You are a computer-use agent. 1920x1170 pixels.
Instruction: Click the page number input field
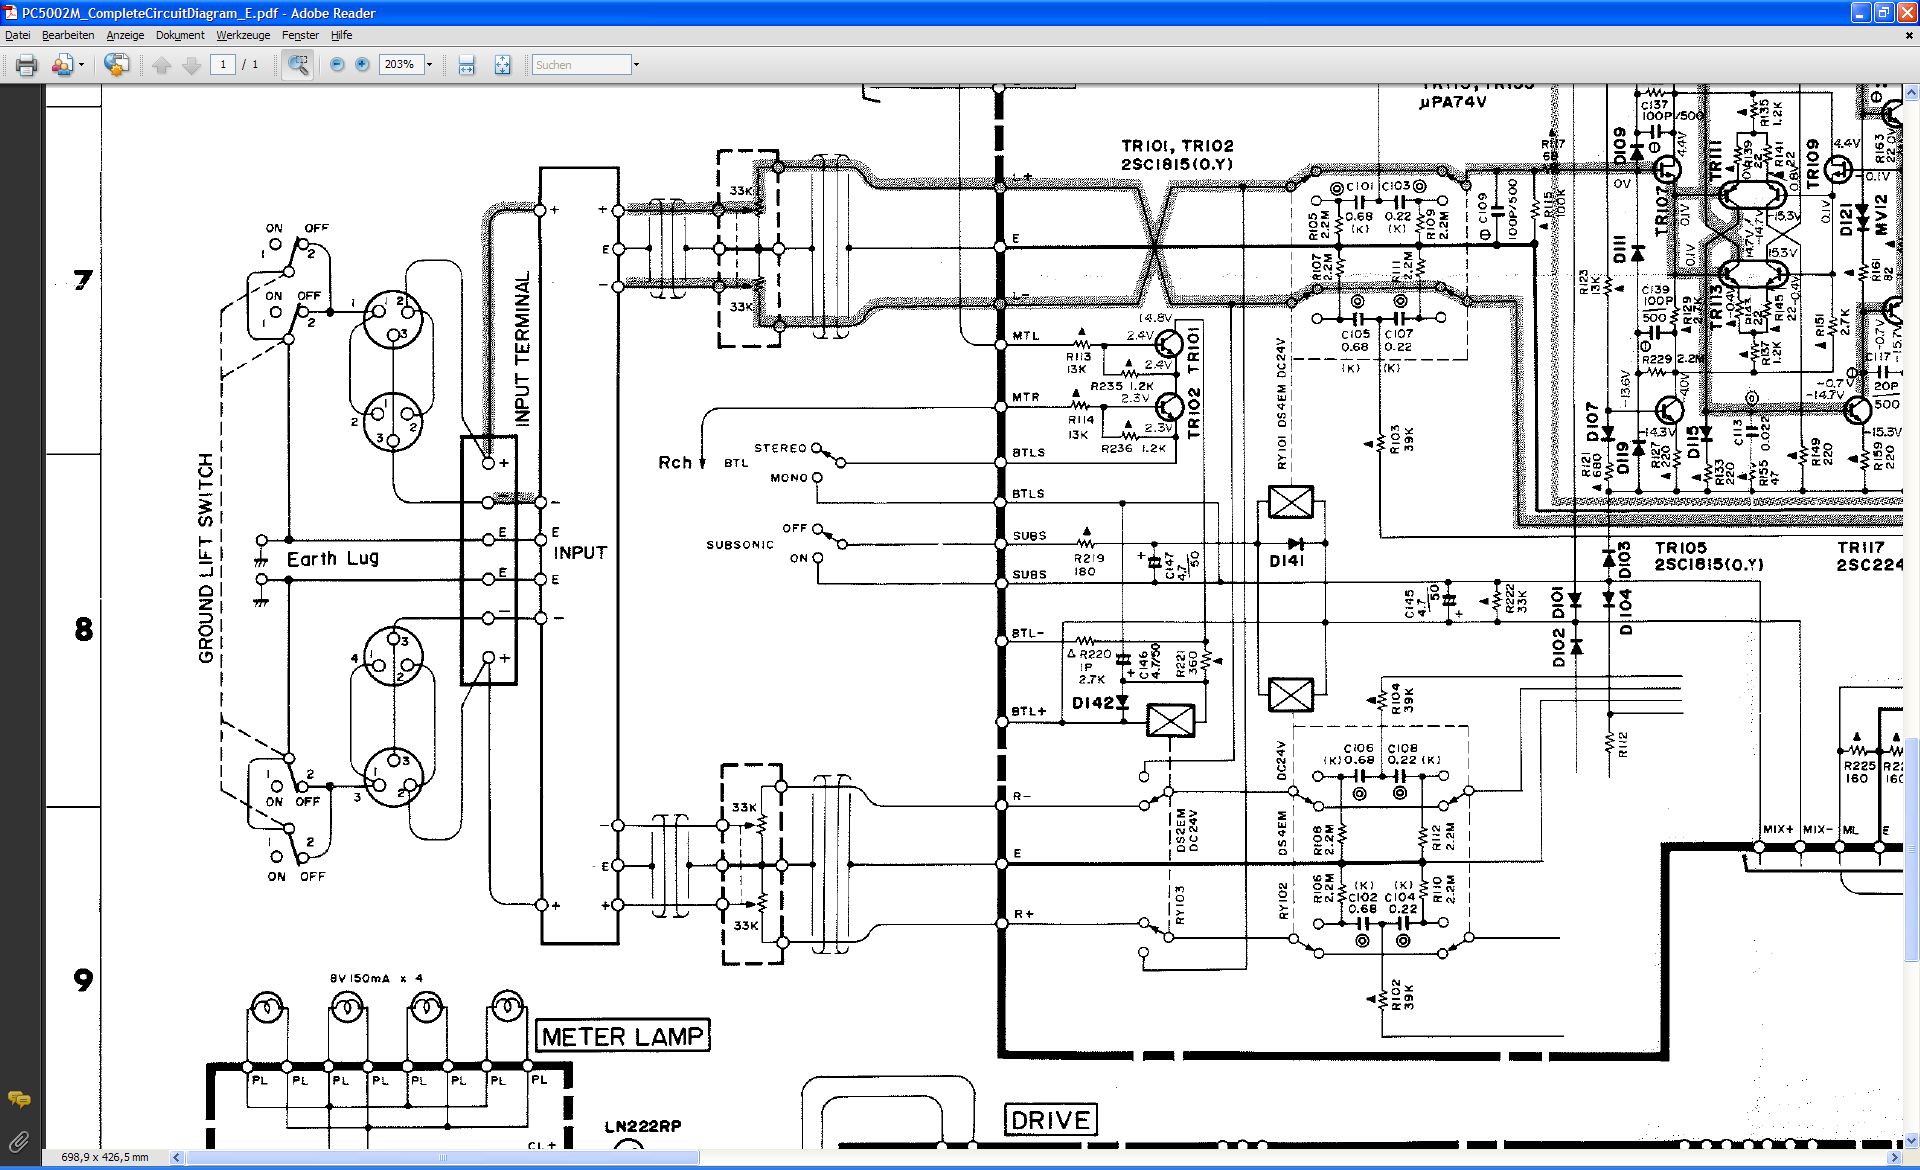pyautogui.click(x=222, y=64)
